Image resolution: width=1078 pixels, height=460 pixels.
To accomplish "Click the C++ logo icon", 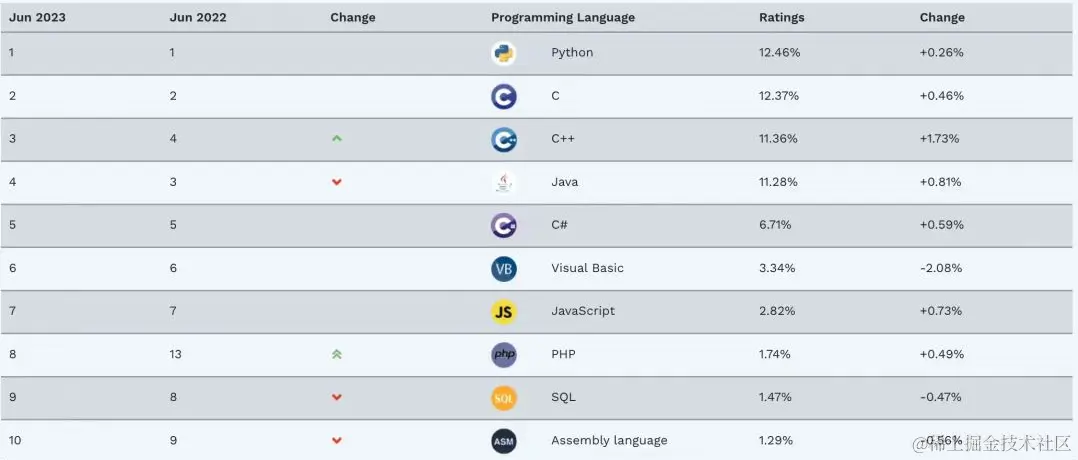I will point(504,139).
